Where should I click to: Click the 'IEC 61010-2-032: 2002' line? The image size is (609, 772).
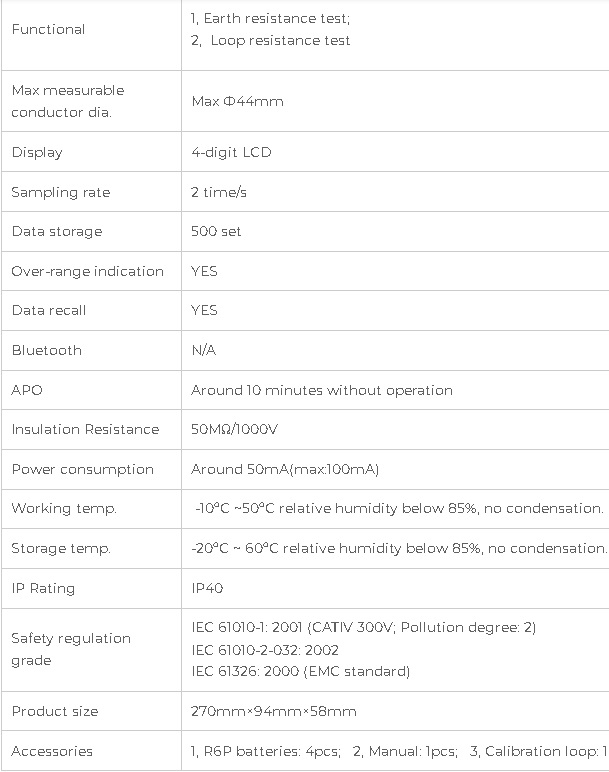(265, 650)
